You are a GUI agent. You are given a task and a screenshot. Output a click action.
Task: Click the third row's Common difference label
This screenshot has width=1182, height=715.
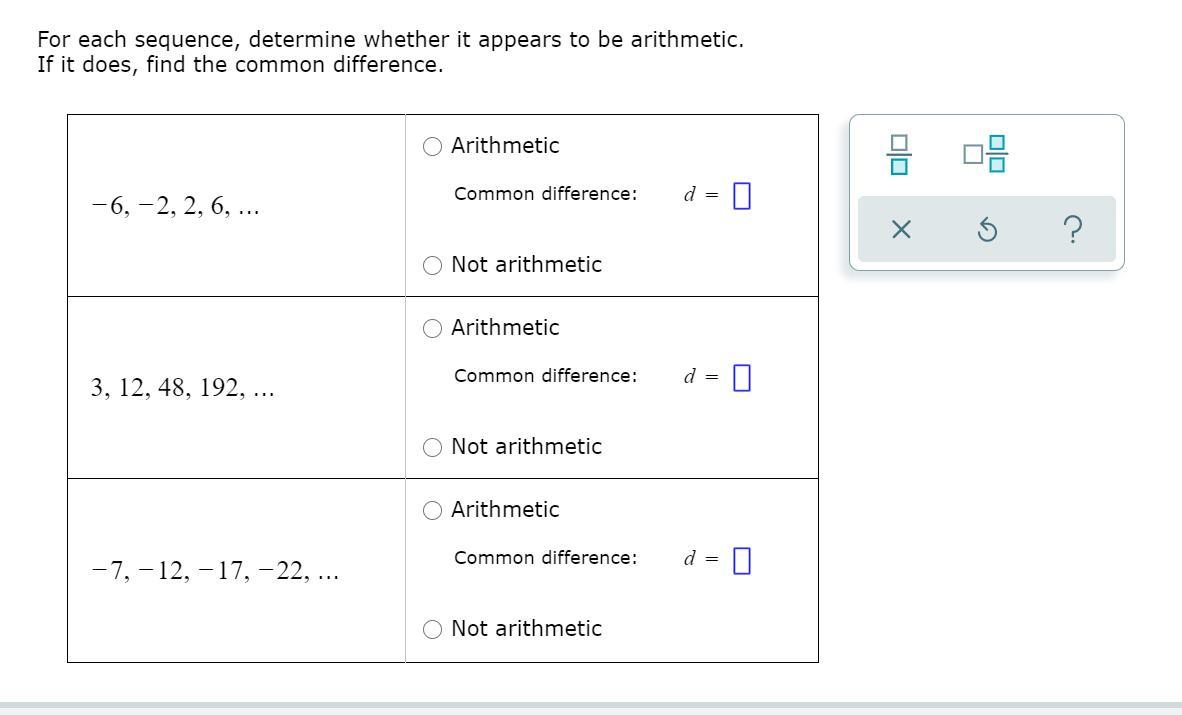tap(545, 558)
